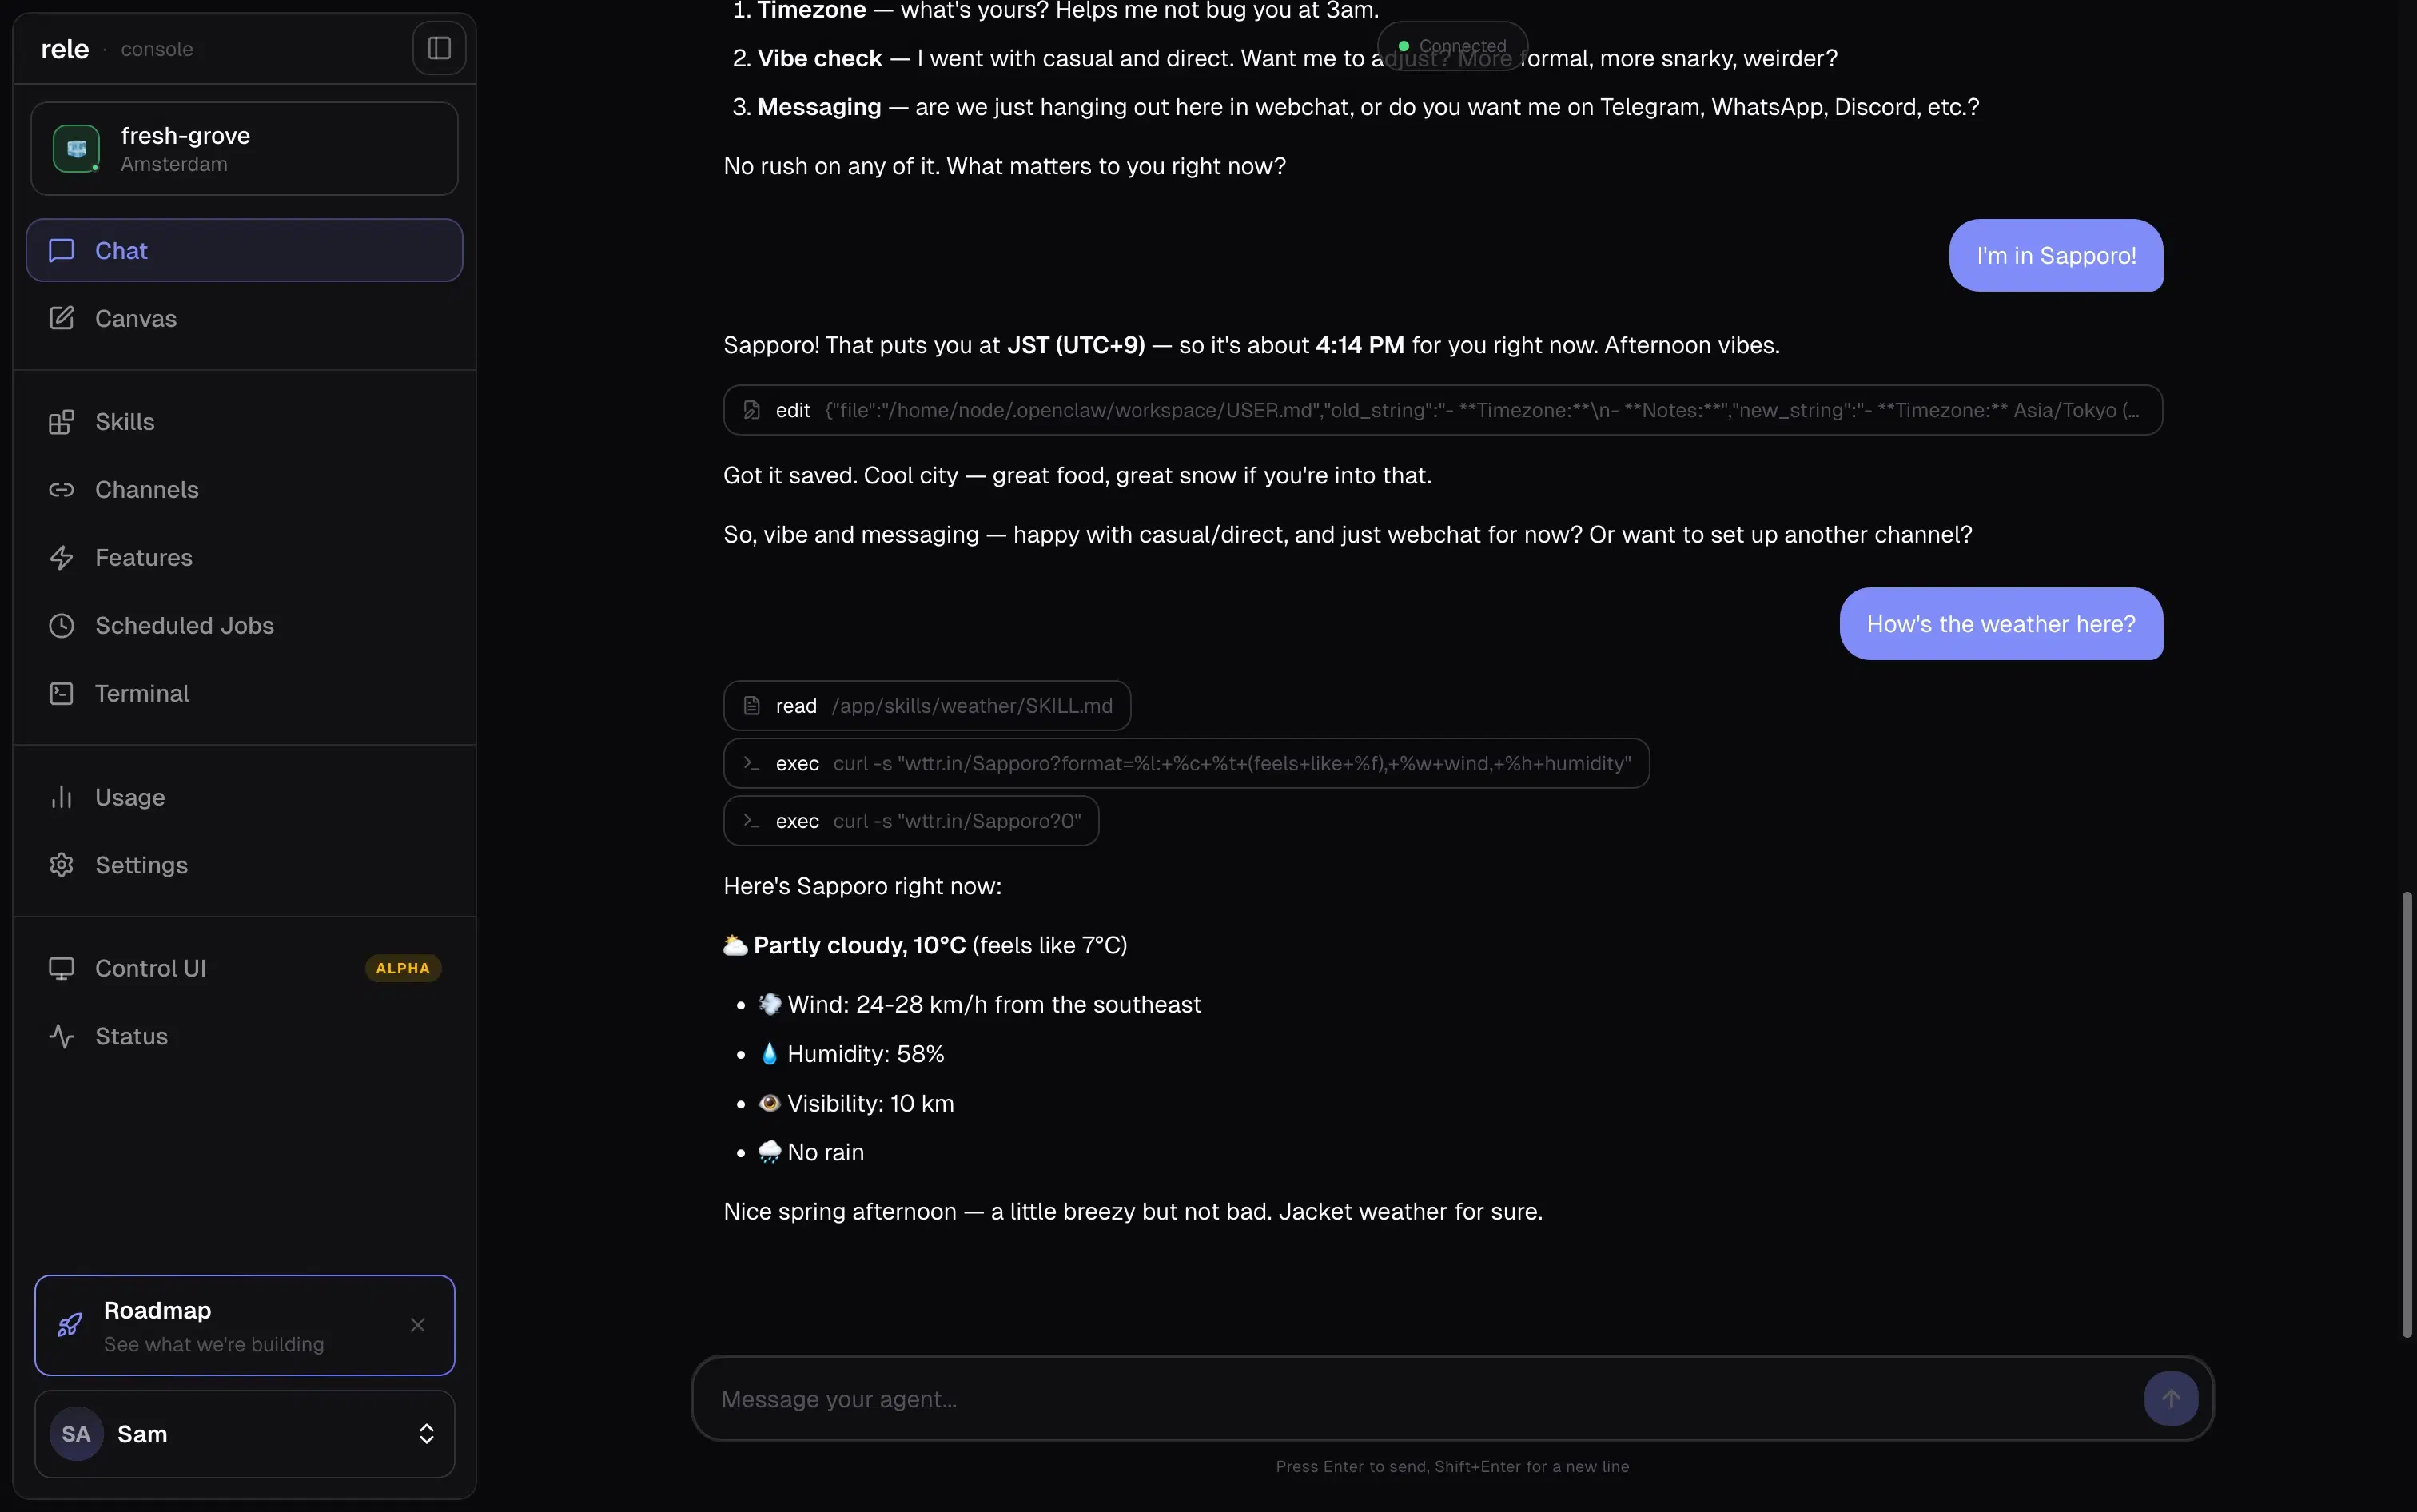Open Settings gear icon
This screenshot has height=1512, width=2417.
click(62, 866)
